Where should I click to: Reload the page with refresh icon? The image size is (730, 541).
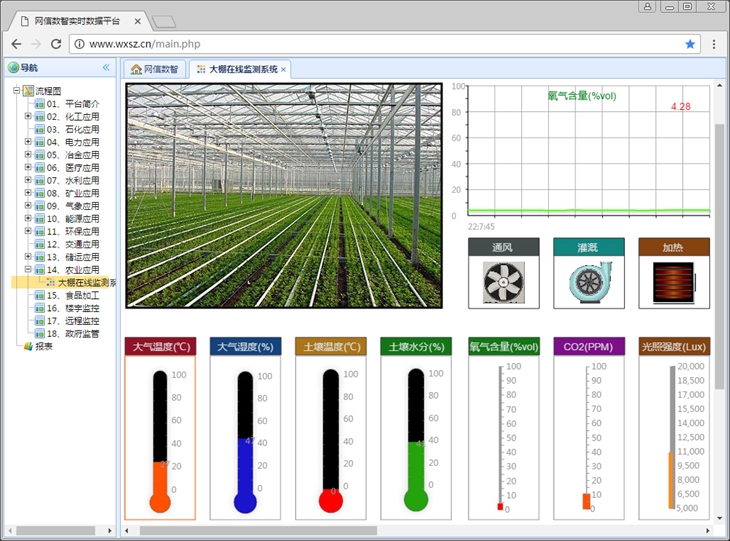pos(56,44)
